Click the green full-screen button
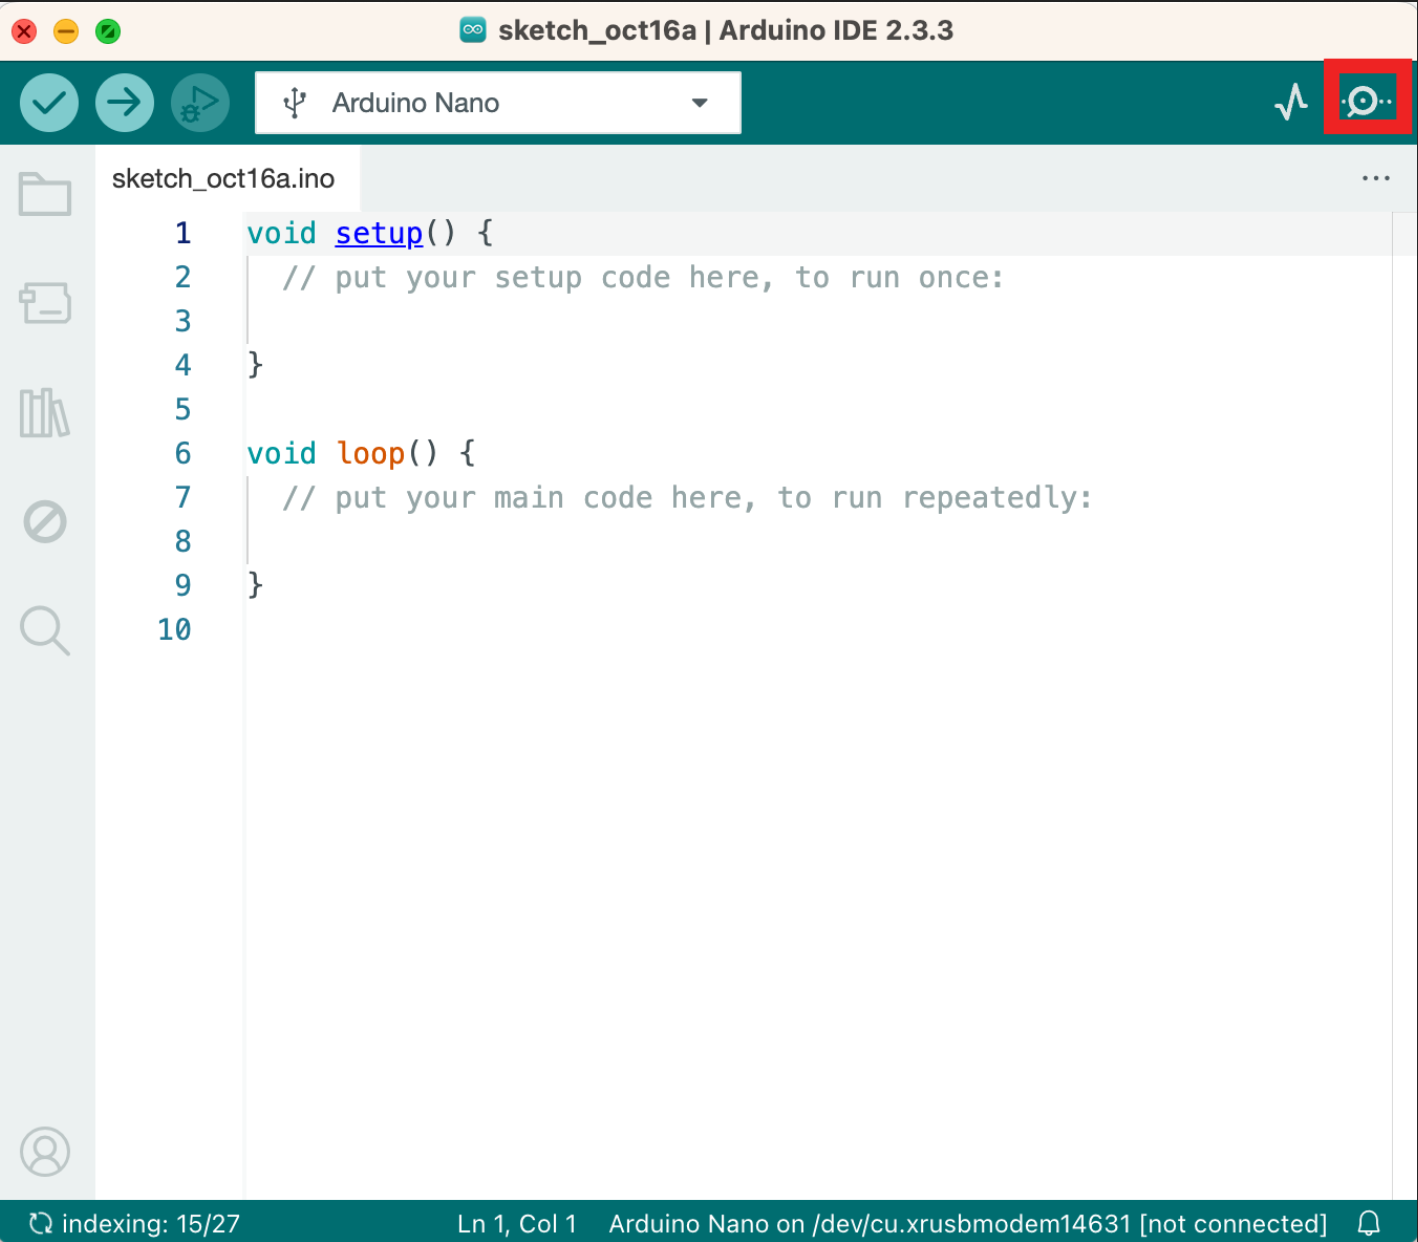 tap(108, 31)
